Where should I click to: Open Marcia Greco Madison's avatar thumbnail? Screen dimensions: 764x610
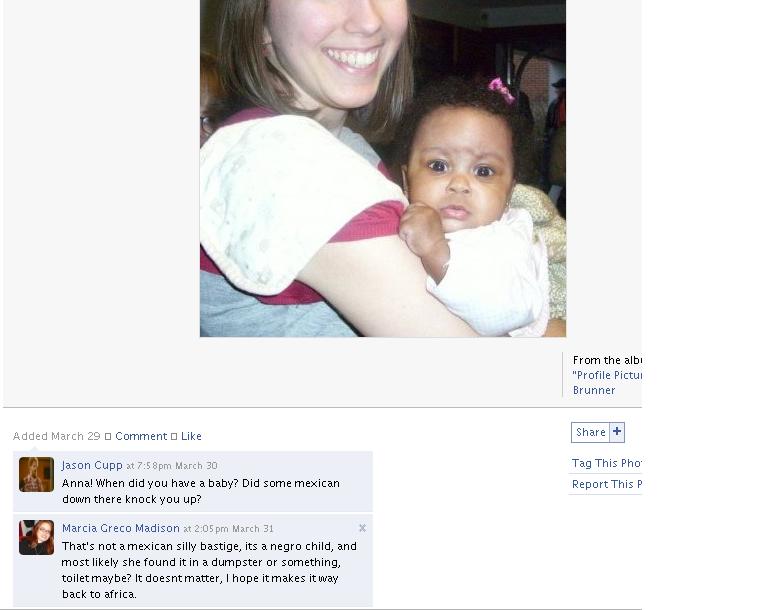pos(37,537)
